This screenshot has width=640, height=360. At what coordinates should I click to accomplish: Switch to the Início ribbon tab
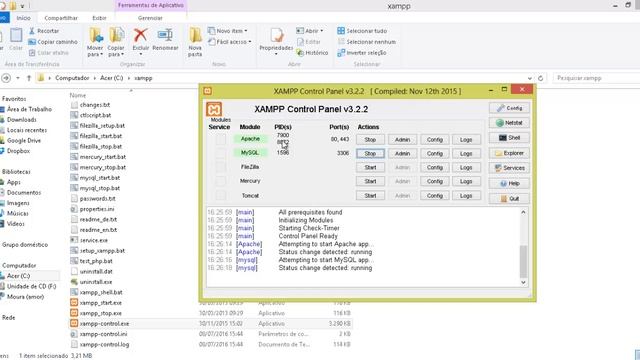23,18
